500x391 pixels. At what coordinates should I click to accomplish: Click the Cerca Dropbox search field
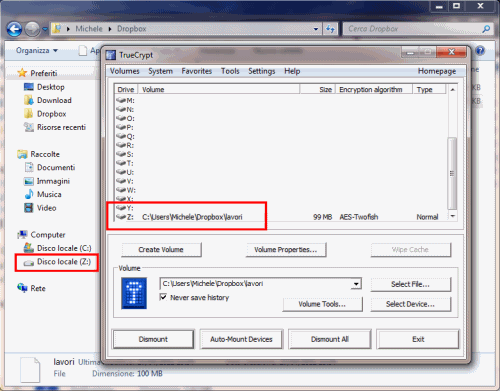(413, 29)
